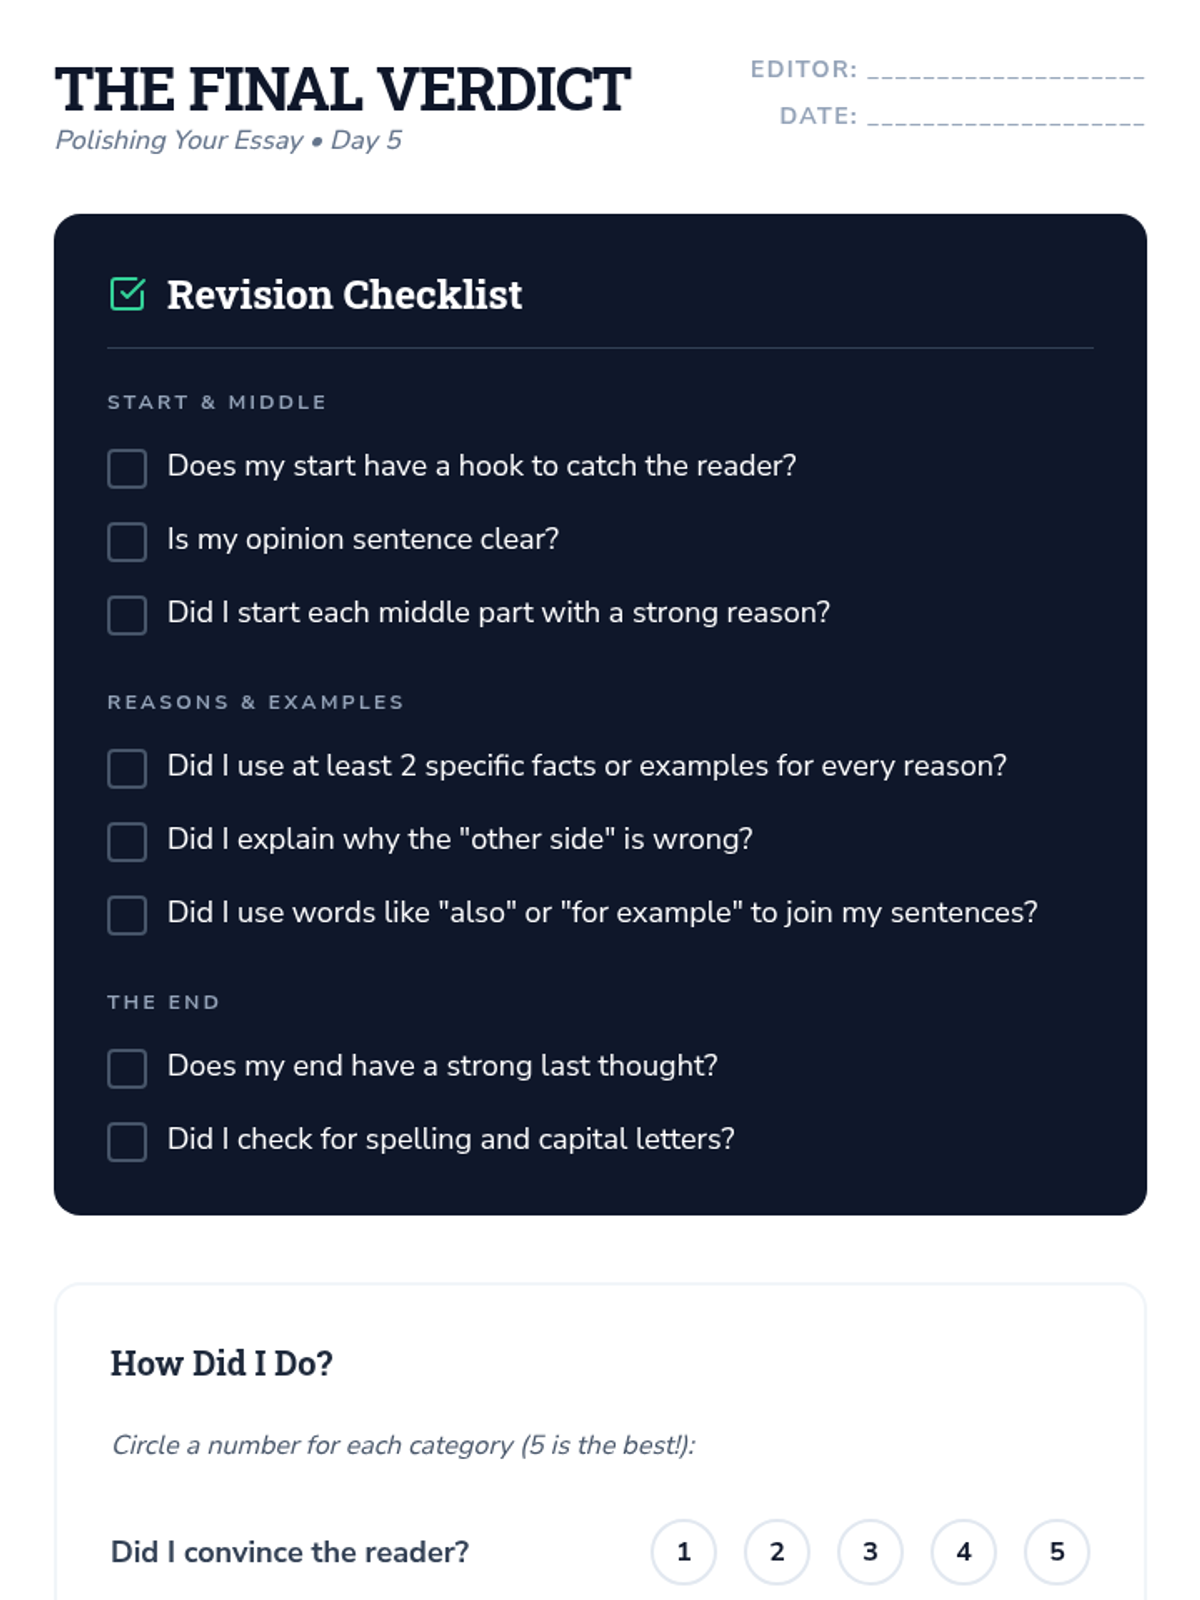
Task: Click the green Revision Checklist check icon
Action: [x=127, y=294]
